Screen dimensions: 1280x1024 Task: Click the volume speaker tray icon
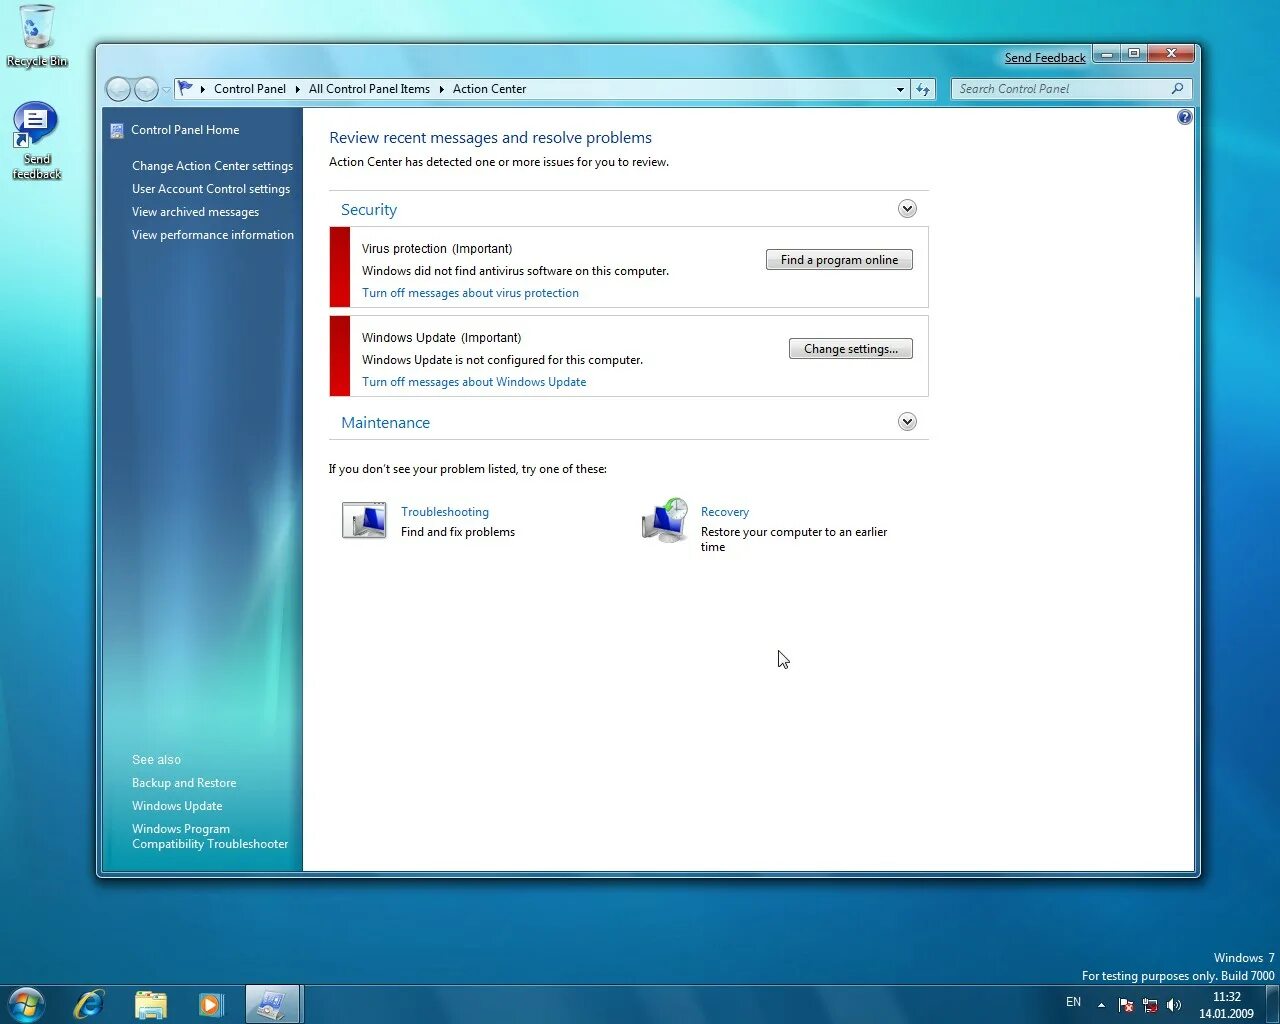point(1174,1005)
